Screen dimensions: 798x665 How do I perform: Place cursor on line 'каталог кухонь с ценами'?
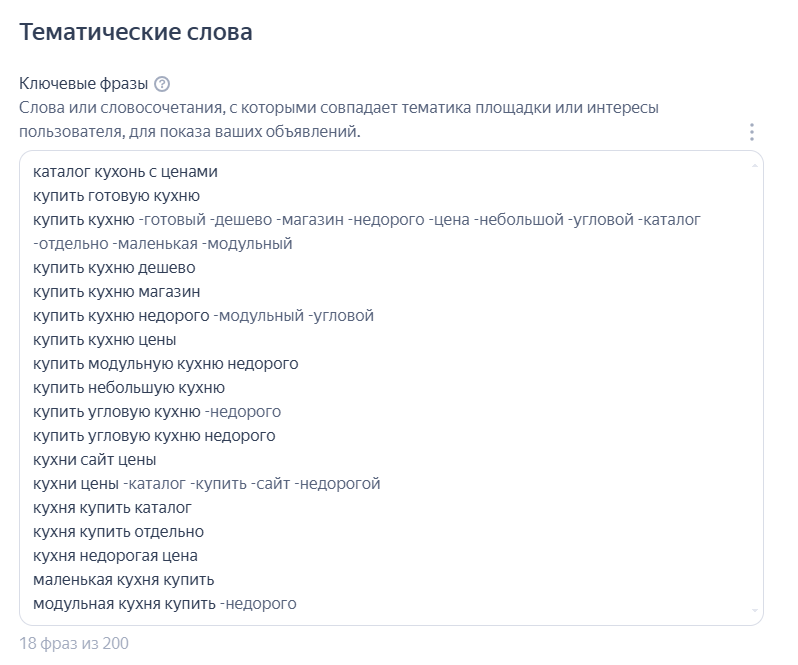pyautogui.click(x=125, y=172)
